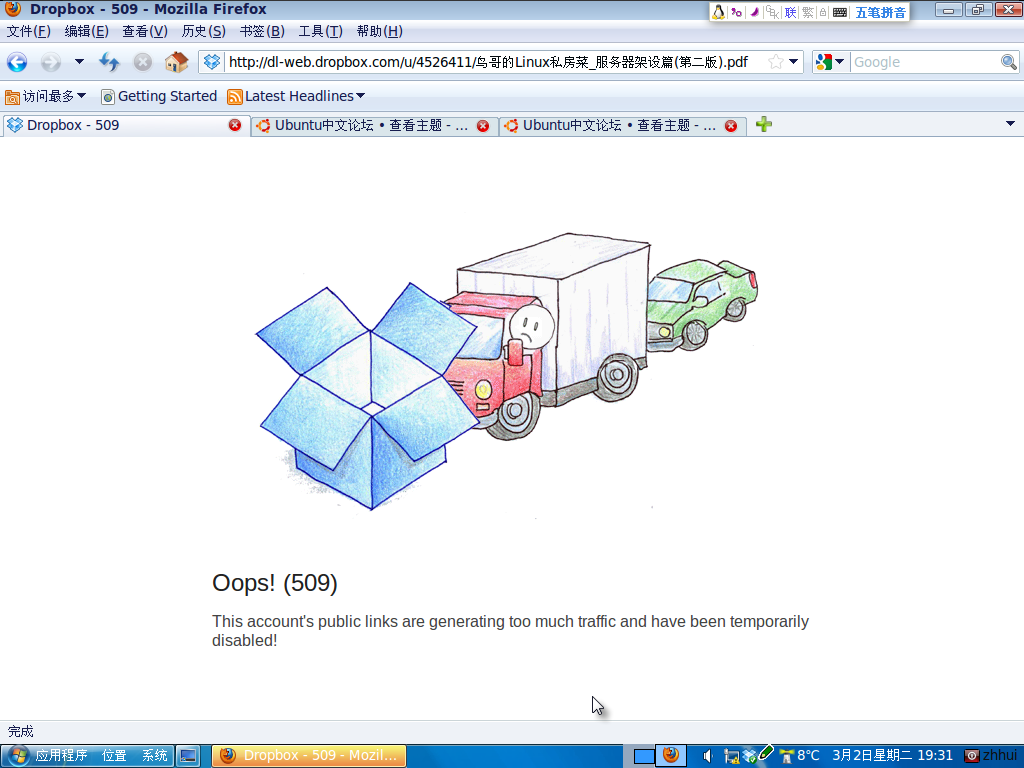Click the Dropbox tray icon
The height and width of the screenshot is (768, 1024).
pos(750,757)
